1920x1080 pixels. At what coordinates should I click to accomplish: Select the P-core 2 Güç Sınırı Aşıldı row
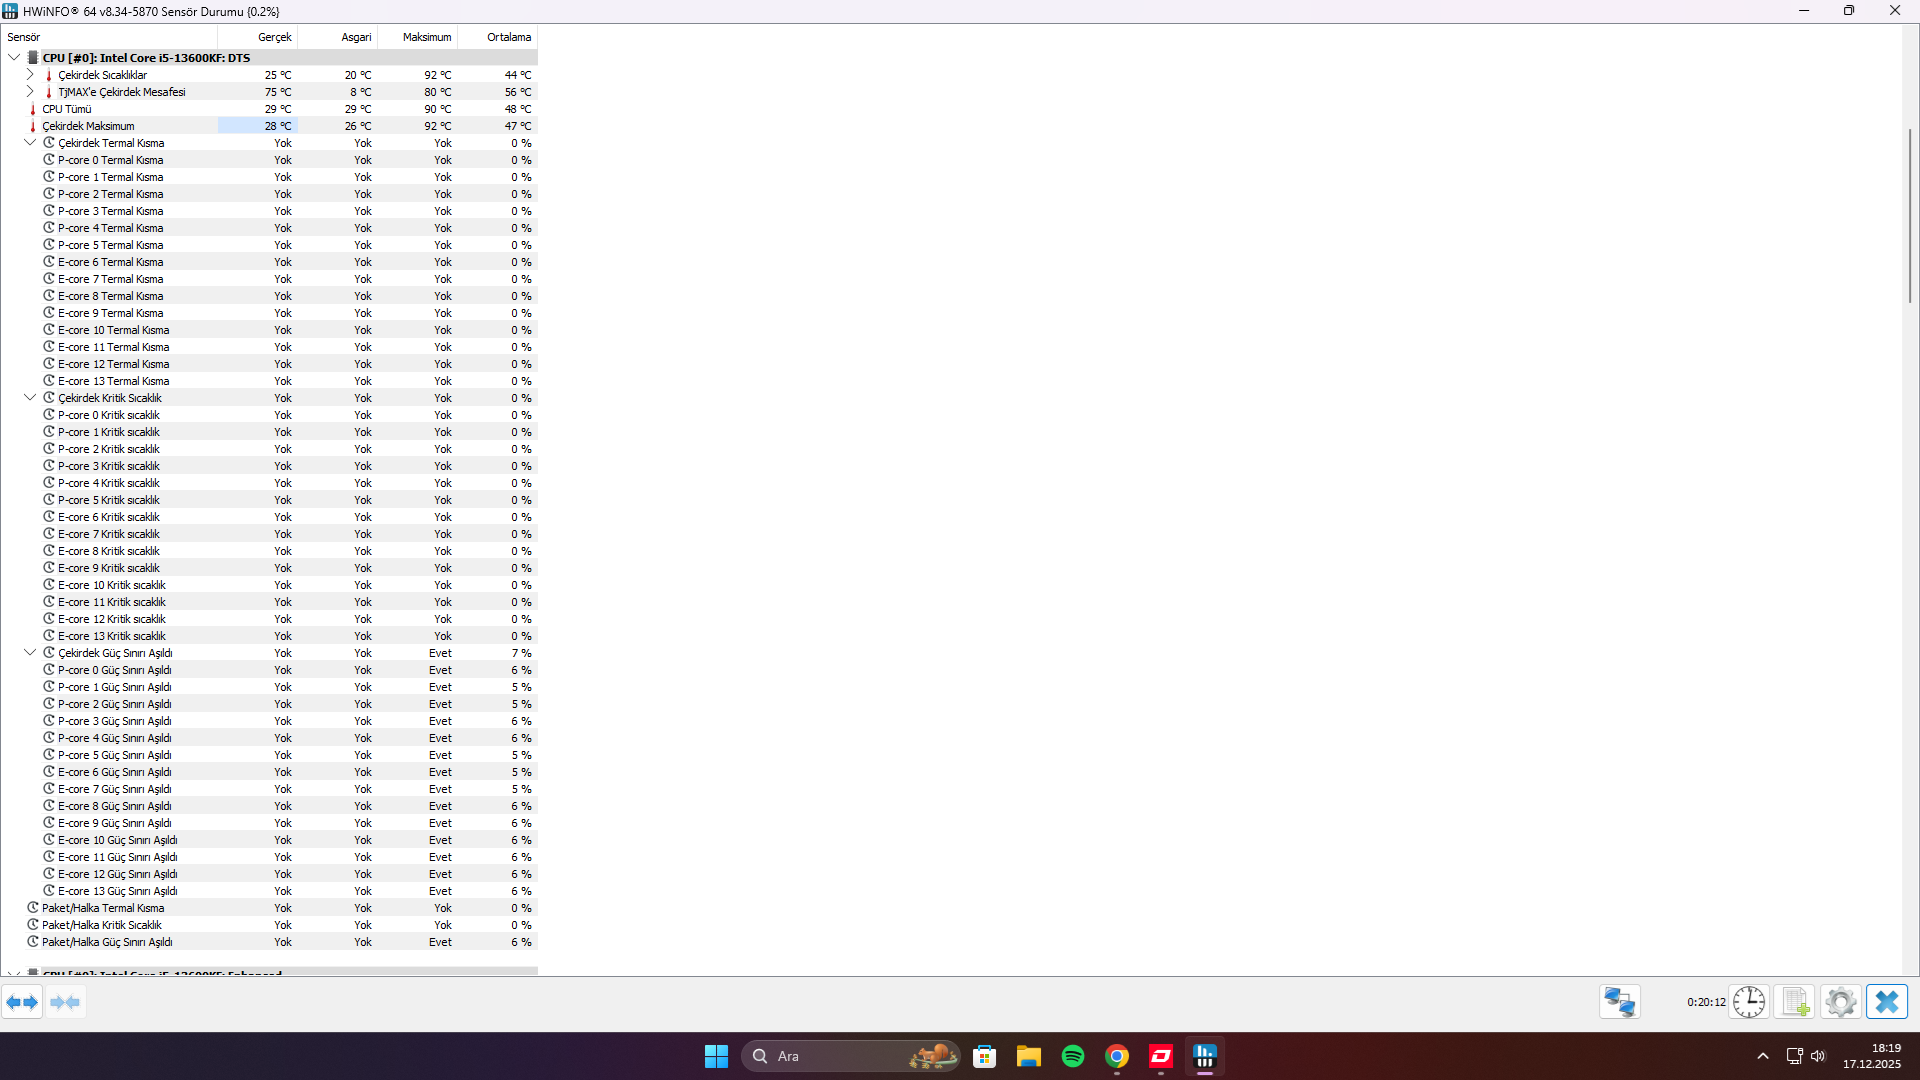point(269,704)
